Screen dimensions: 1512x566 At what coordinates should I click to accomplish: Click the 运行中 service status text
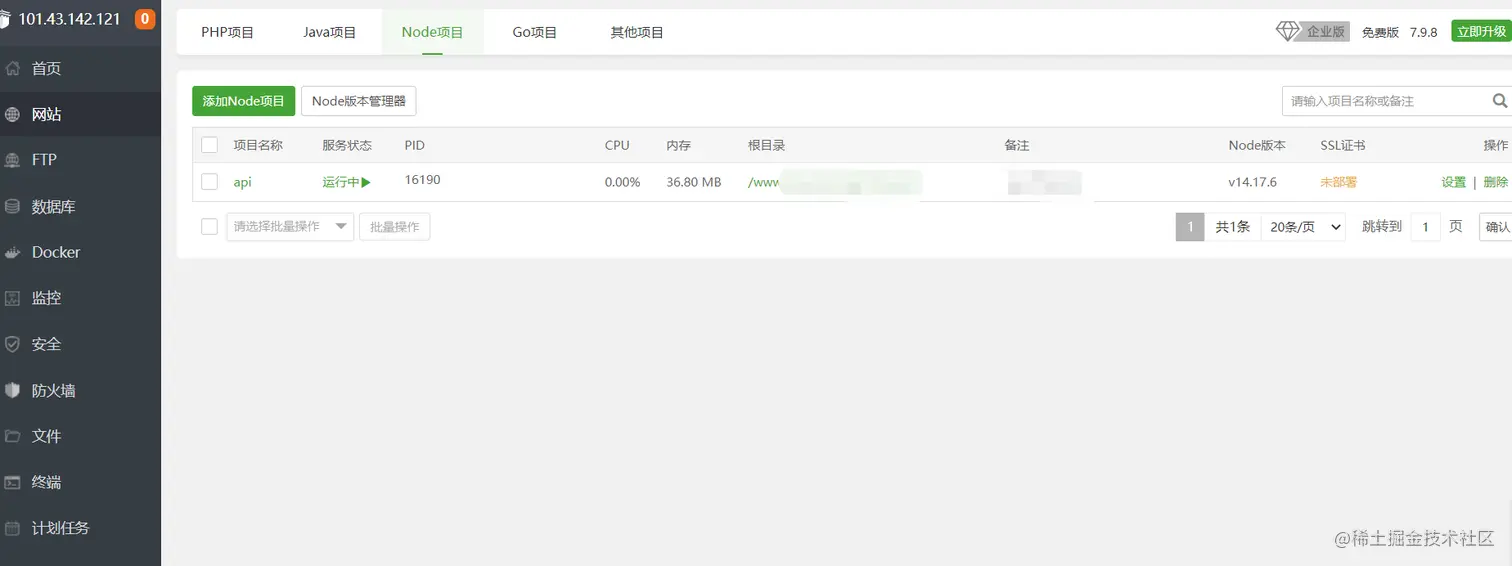tap(341, 182)
